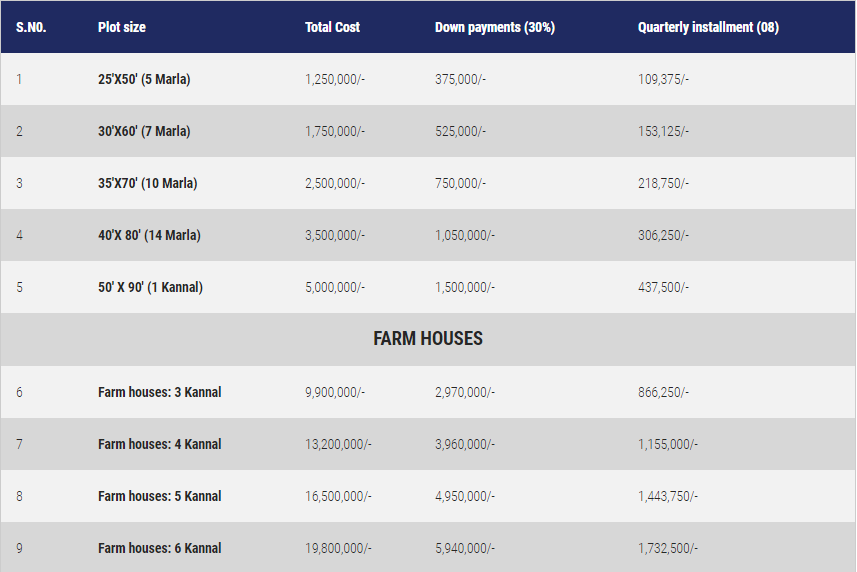Screen dimensions: 857x572
Task: Click the FARM HOUSES section heading
Action: click(428, 339)
